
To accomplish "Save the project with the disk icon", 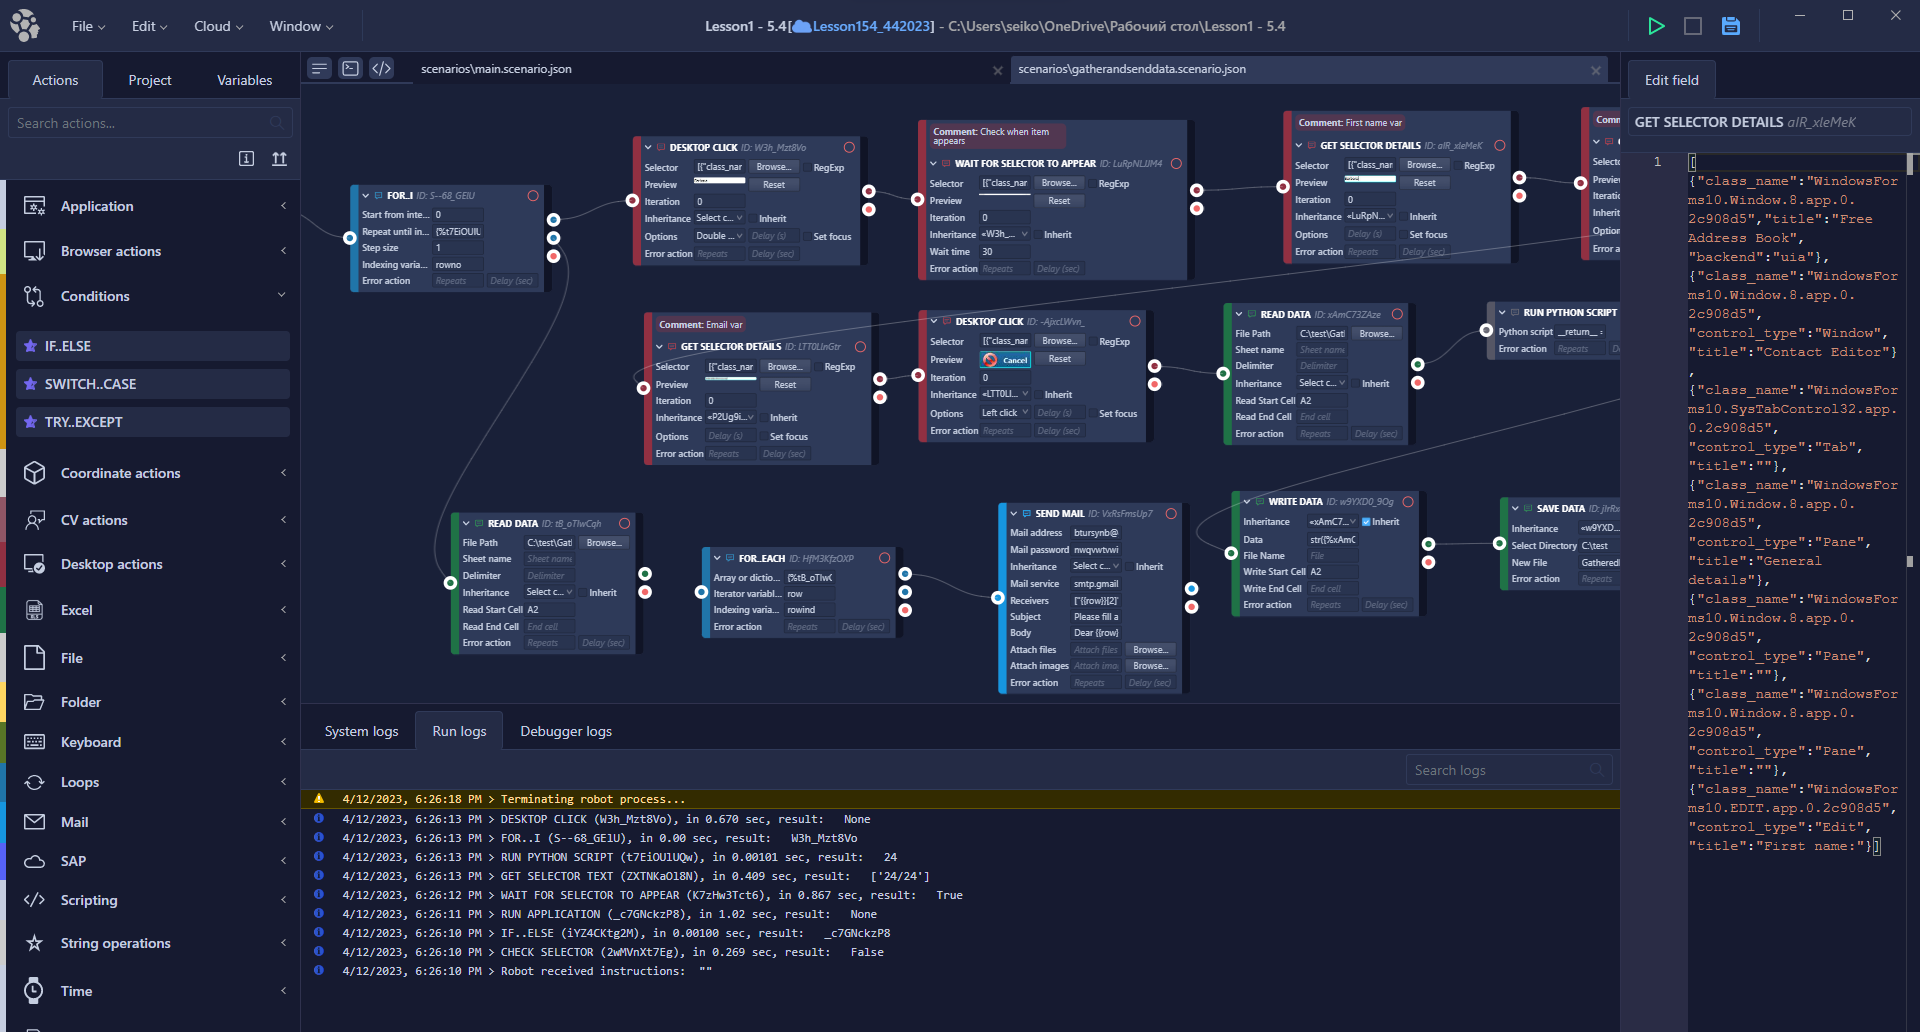I will click(1730, 26).
